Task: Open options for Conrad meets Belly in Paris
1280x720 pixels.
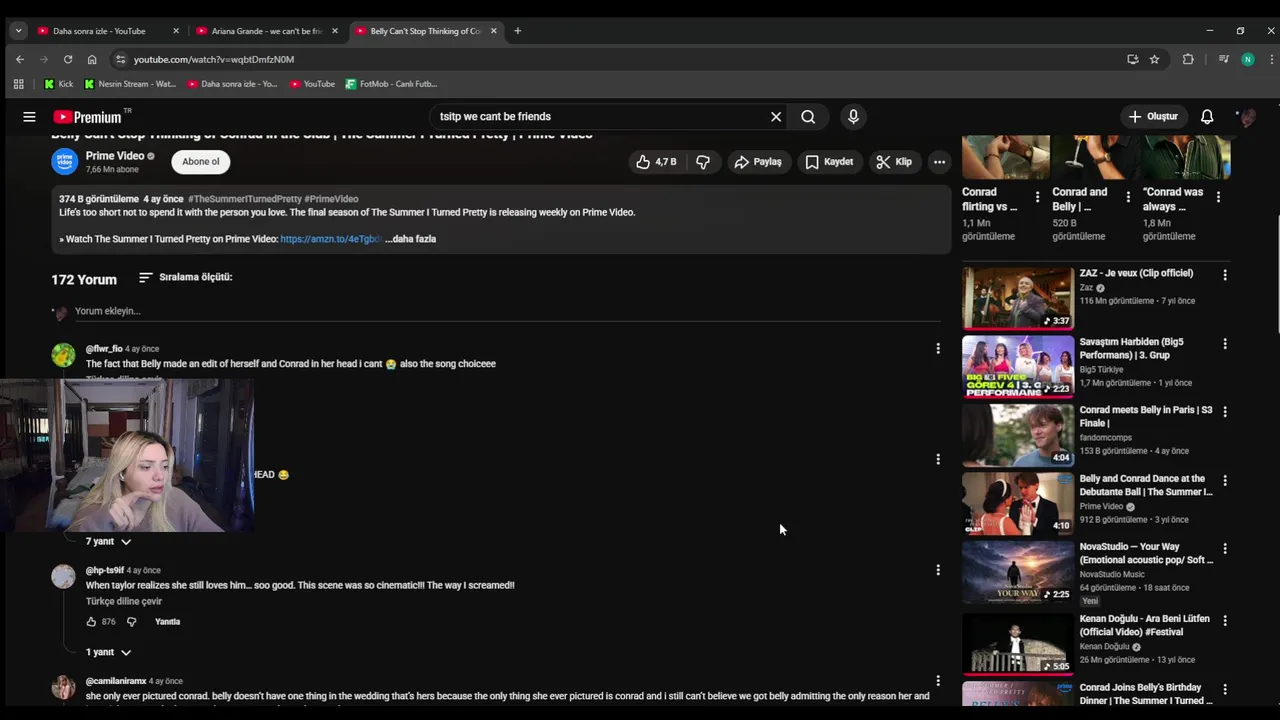Action: 1225,412
